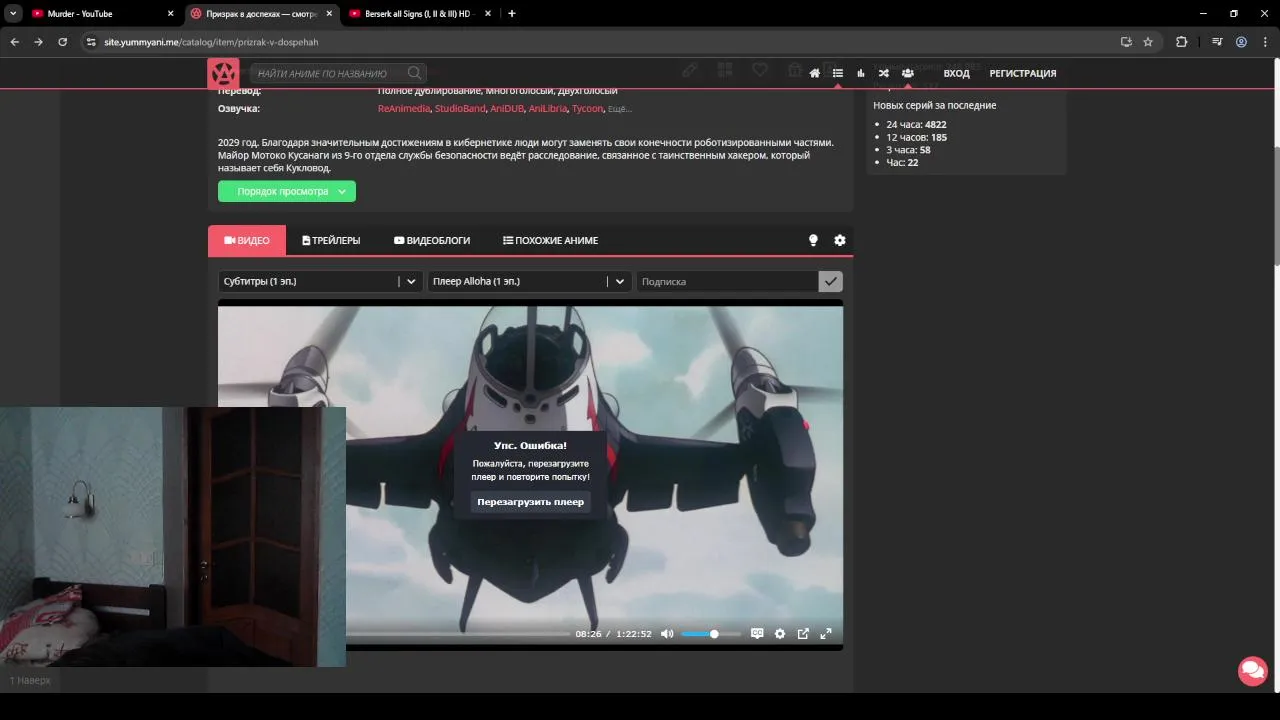
Task: Open the browser media control icon
Action: (1217, 42)
